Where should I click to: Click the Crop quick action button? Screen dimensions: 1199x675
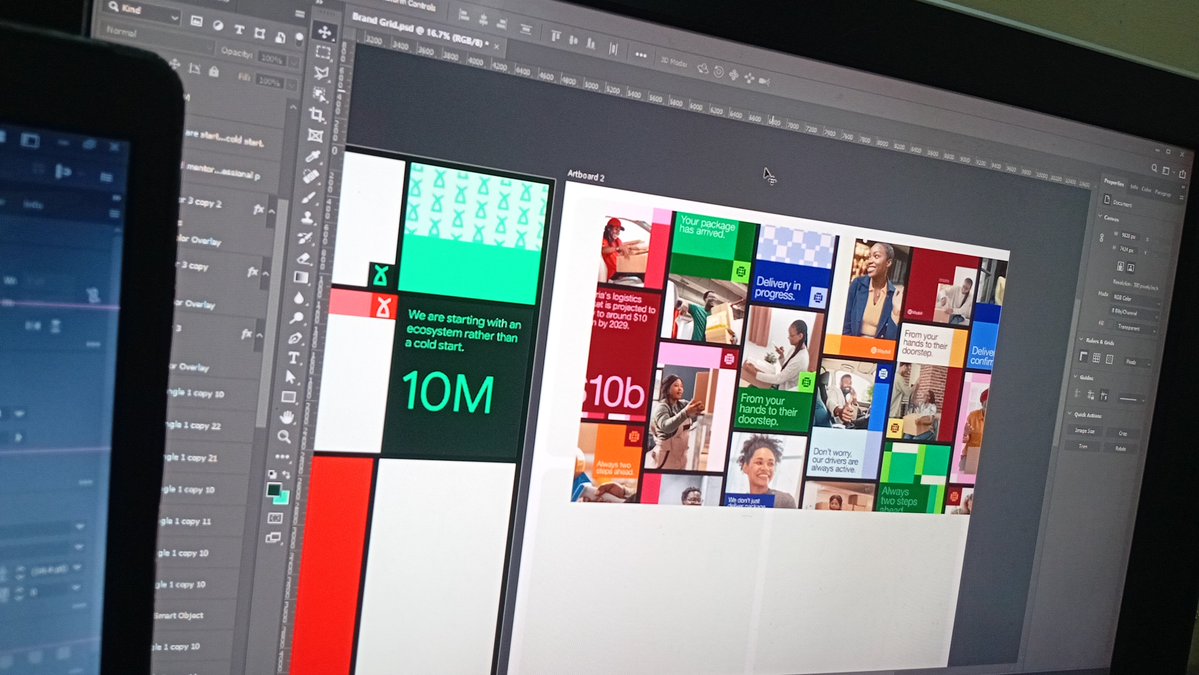click(x=1123, y=433)
